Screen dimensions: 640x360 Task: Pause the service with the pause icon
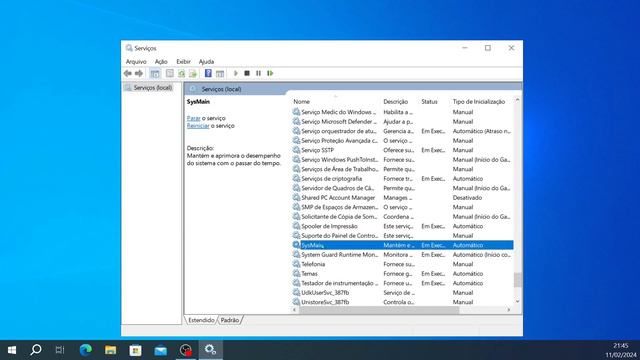258,73
